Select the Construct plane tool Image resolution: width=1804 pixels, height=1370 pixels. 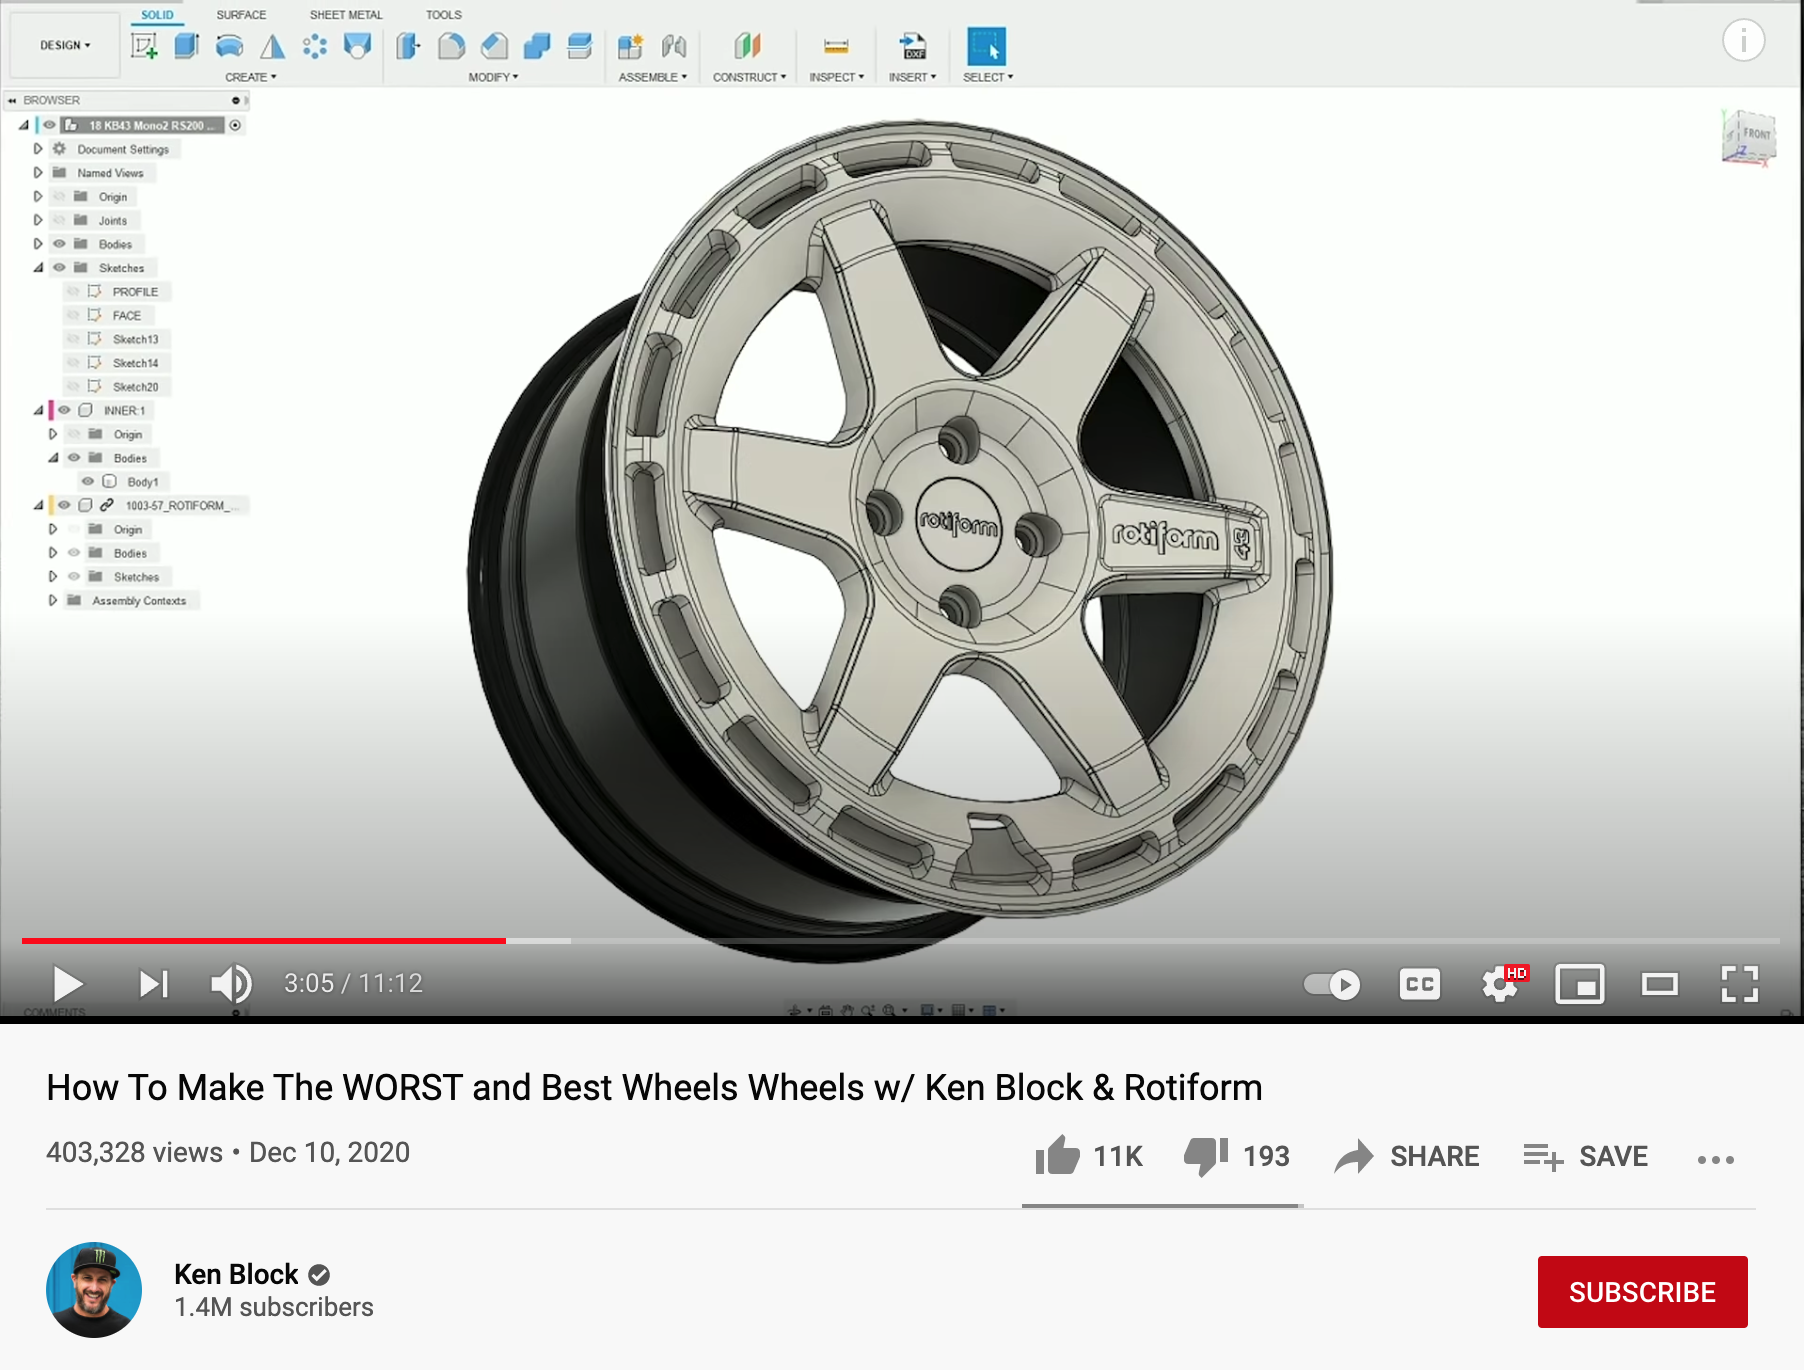(748, 46)
